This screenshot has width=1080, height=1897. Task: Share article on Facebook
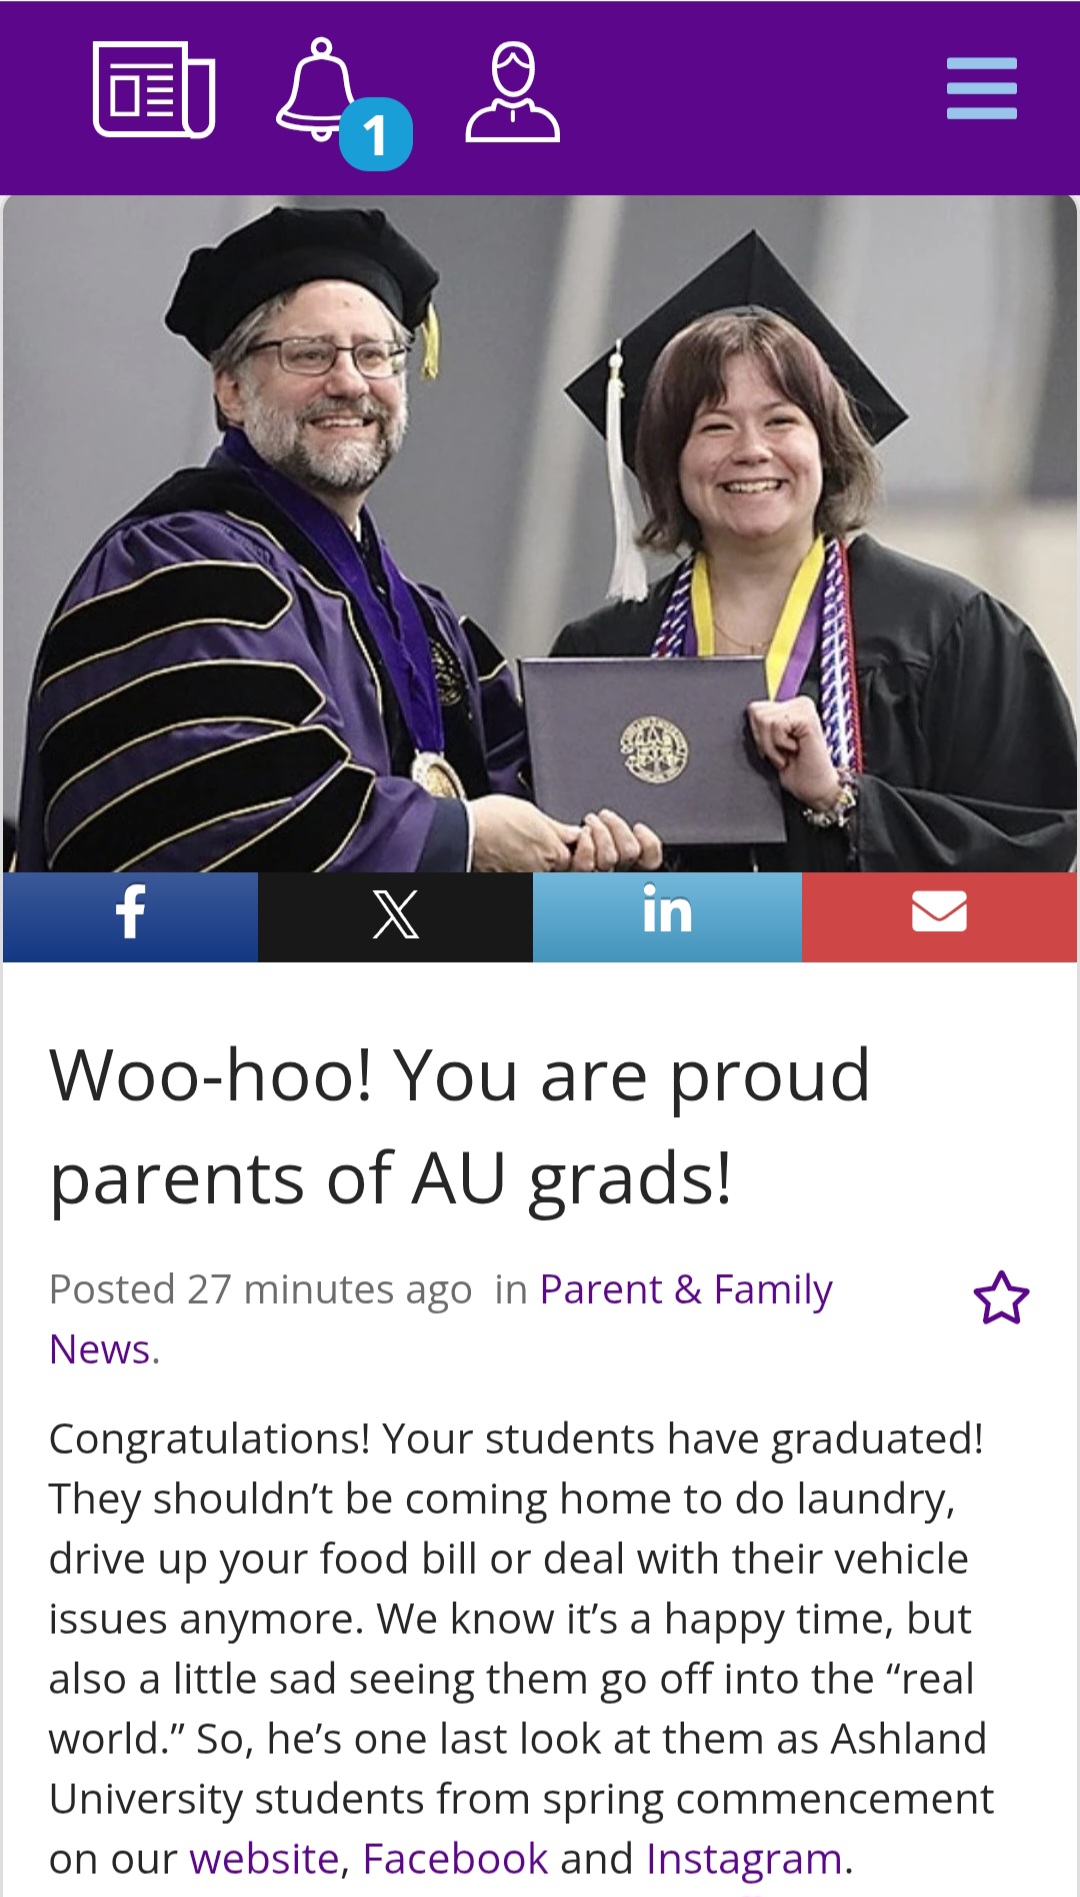click(x=130, y=917)
